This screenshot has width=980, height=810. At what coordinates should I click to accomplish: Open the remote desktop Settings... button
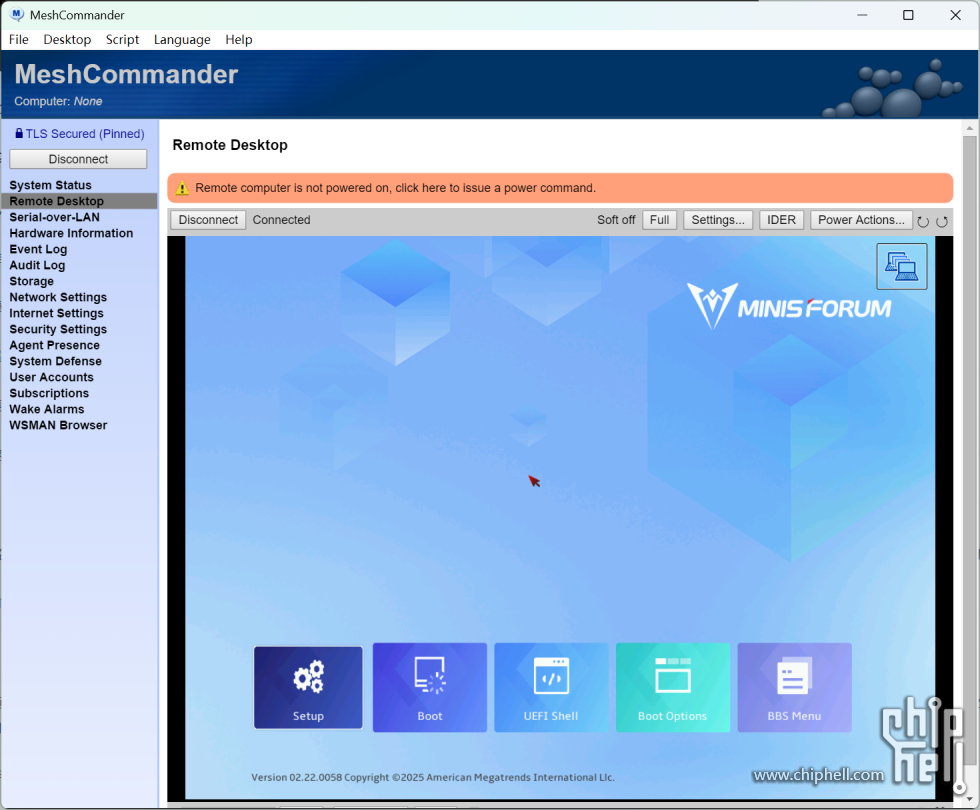point(718,220)
